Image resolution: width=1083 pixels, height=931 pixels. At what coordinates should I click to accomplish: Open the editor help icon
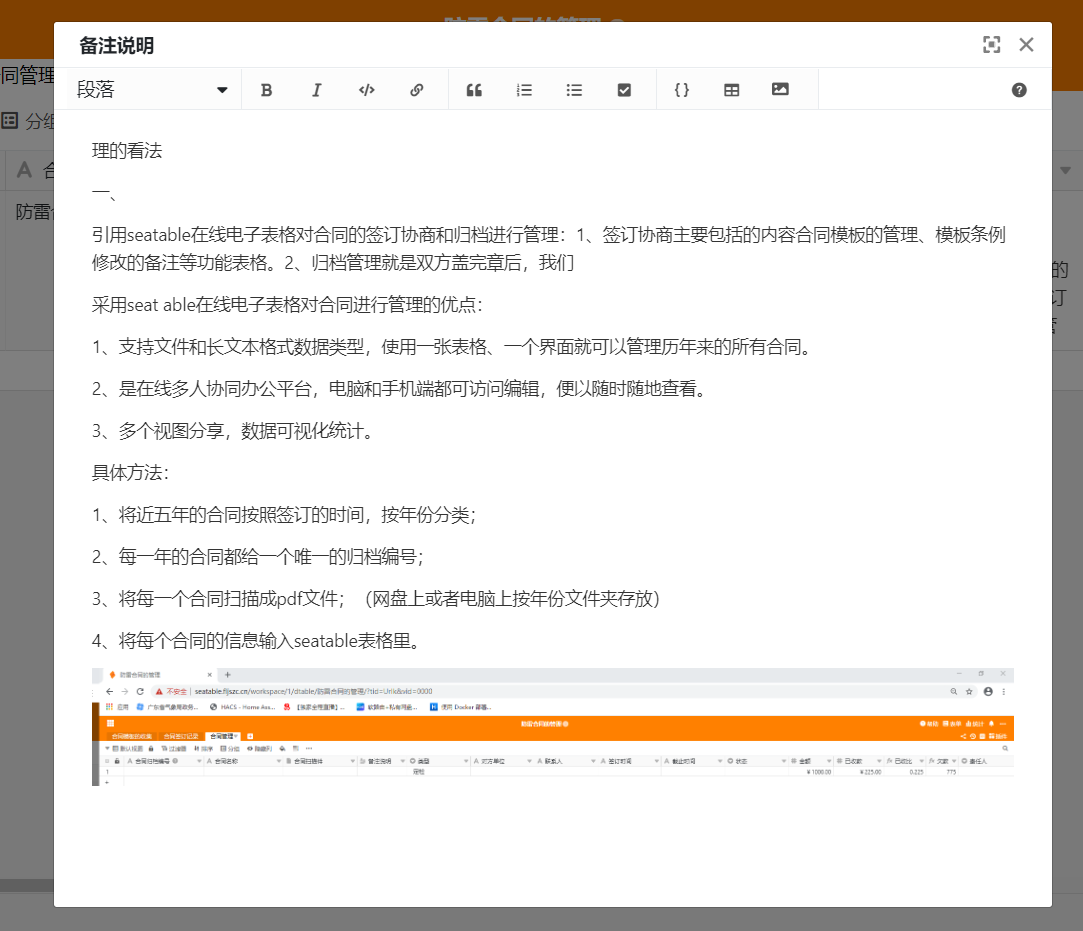point(1019,90)
